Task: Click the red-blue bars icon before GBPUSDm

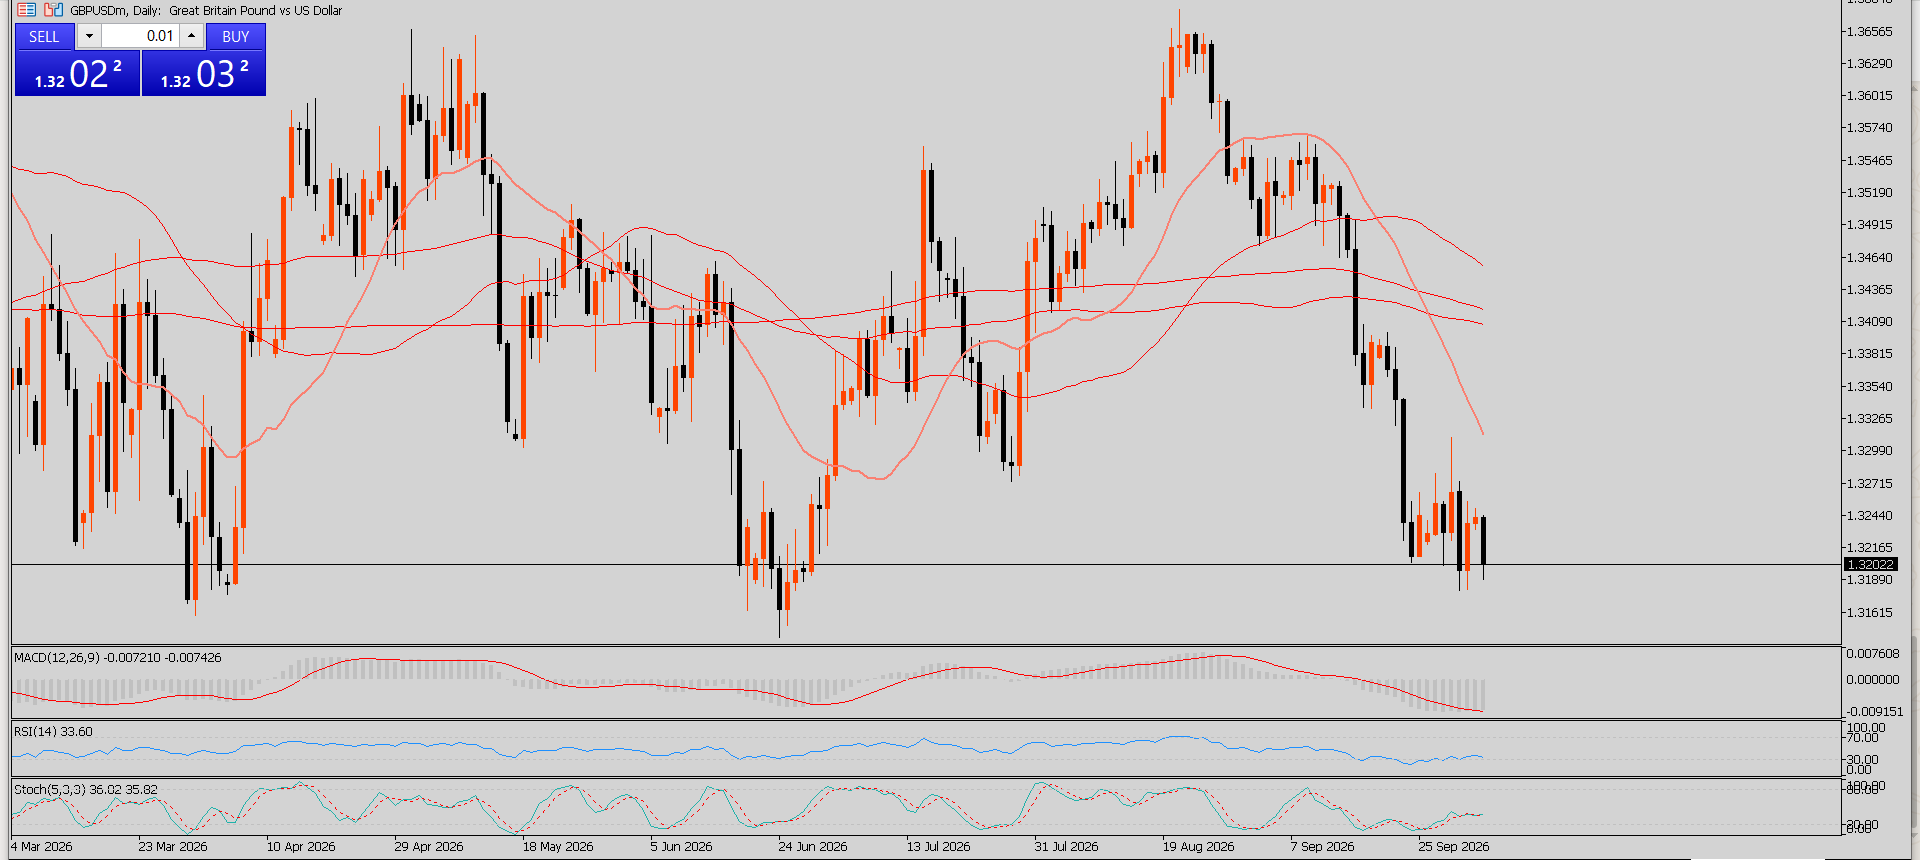Action: (53, 10)
